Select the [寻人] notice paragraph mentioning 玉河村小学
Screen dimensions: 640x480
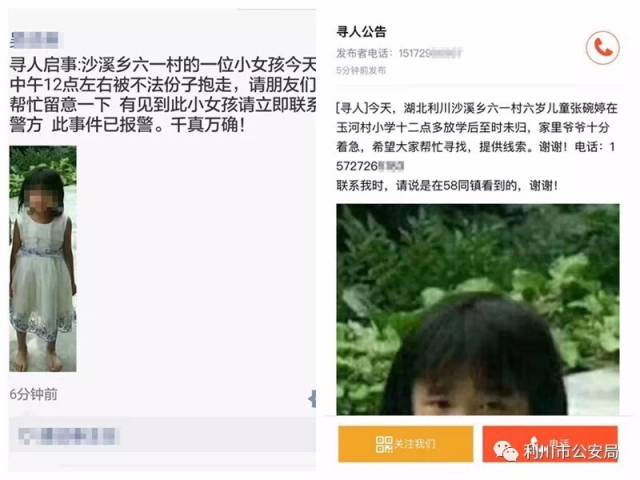477,137
